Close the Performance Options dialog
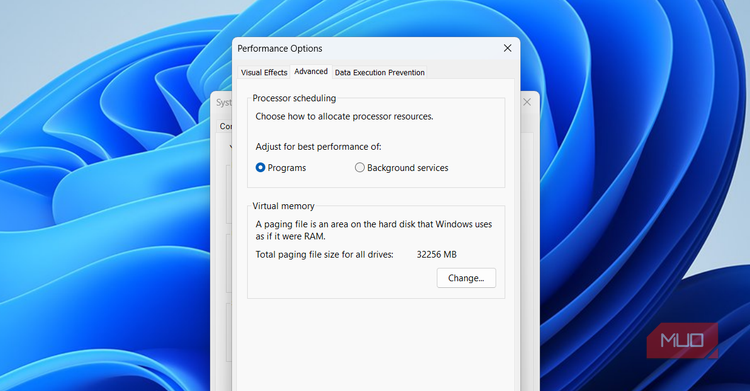The width and height of the screenshot is (750, 391). [507, 48]
